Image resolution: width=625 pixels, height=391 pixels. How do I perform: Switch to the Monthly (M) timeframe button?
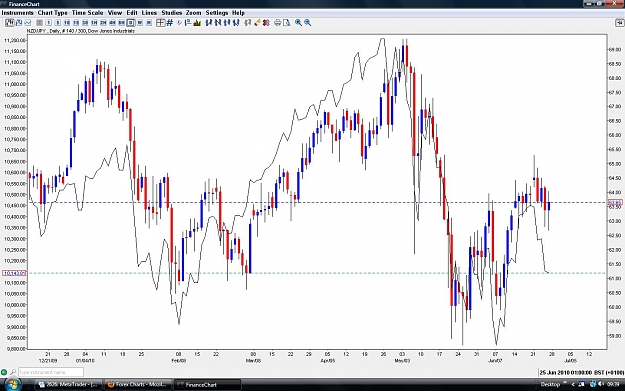(x=149, y=23)
